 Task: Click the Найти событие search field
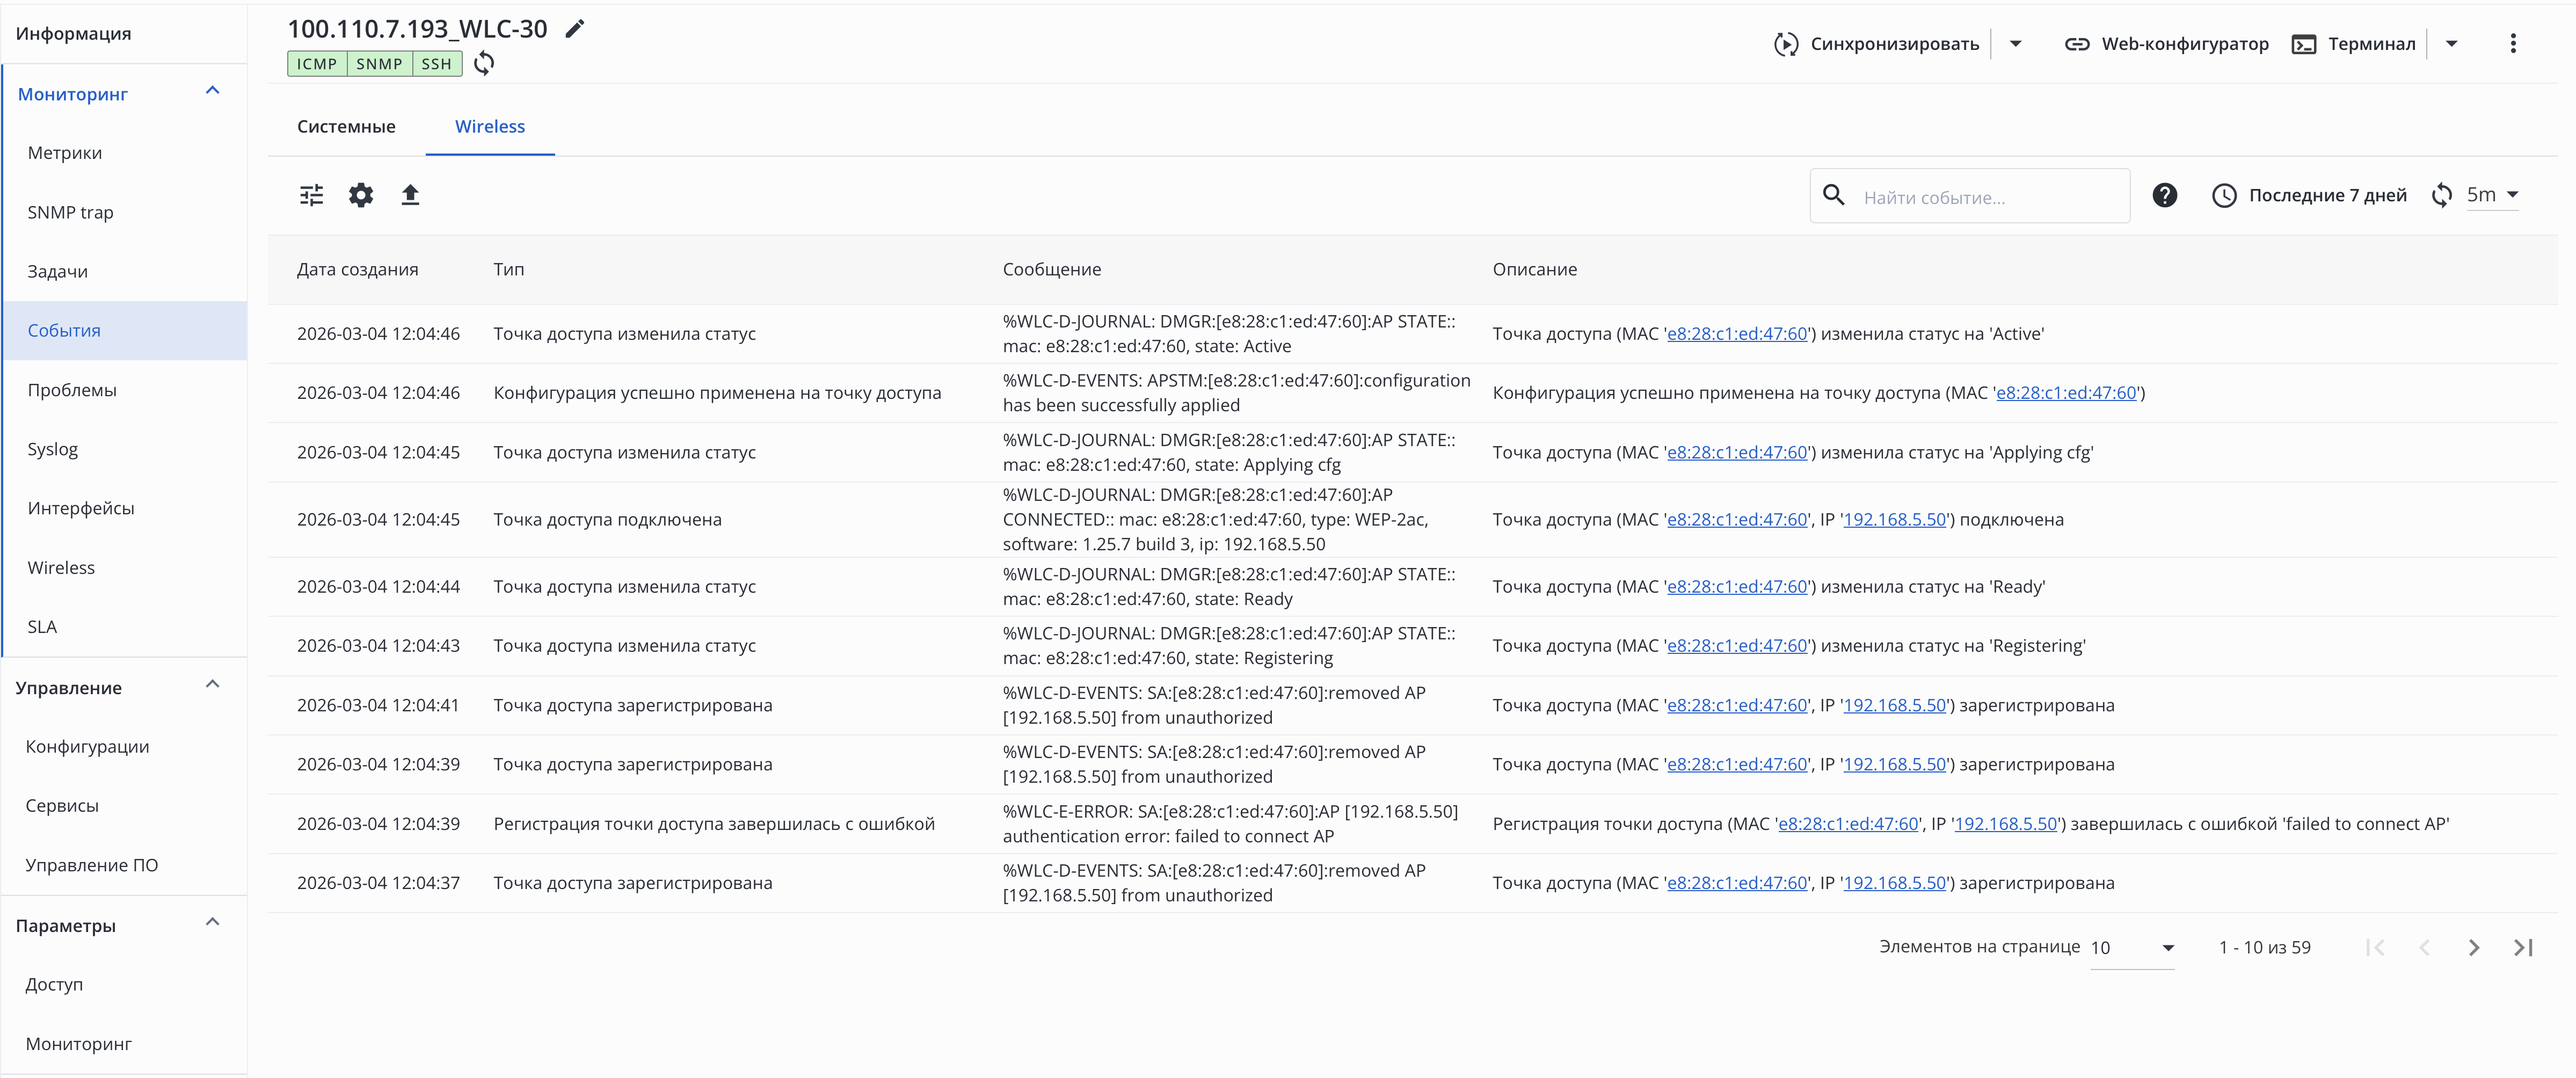click(1985, 197)
